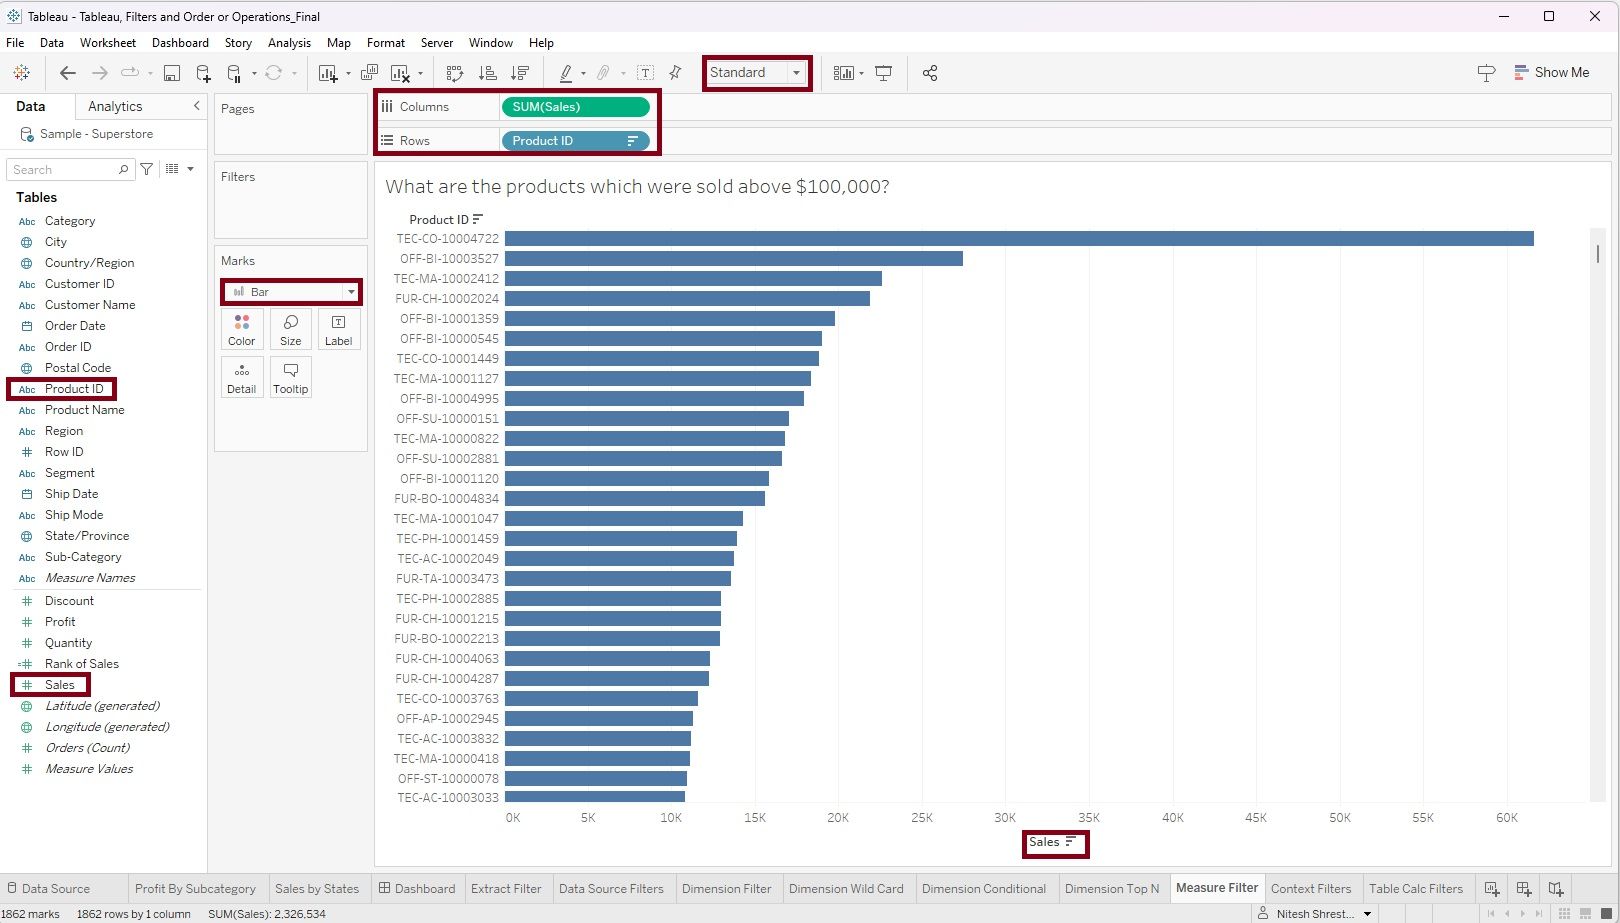Click the Color button in the Marks card
Viewport: 1620px width, 923px height.
click(241, 329)
